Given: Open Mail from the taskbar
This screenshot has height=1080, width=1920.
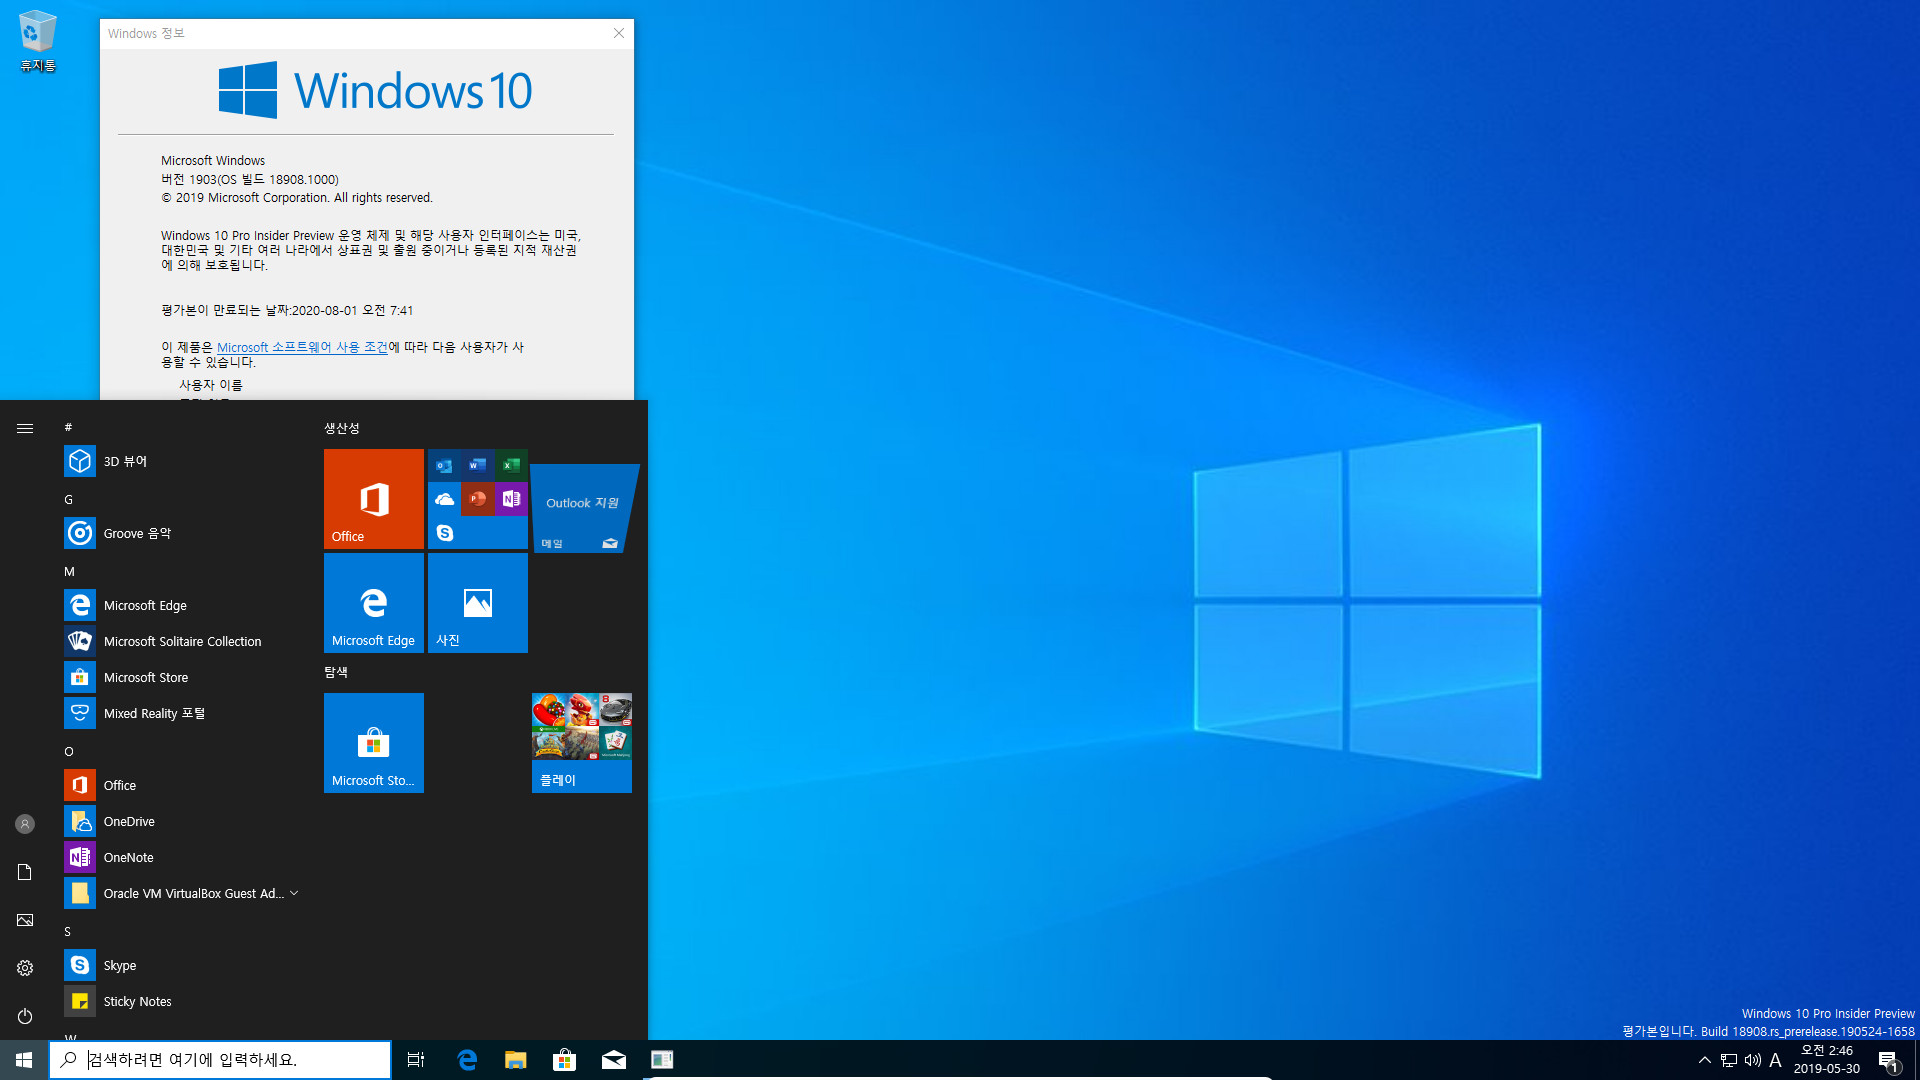Looking at the screenshot, I should point(614,1060).
